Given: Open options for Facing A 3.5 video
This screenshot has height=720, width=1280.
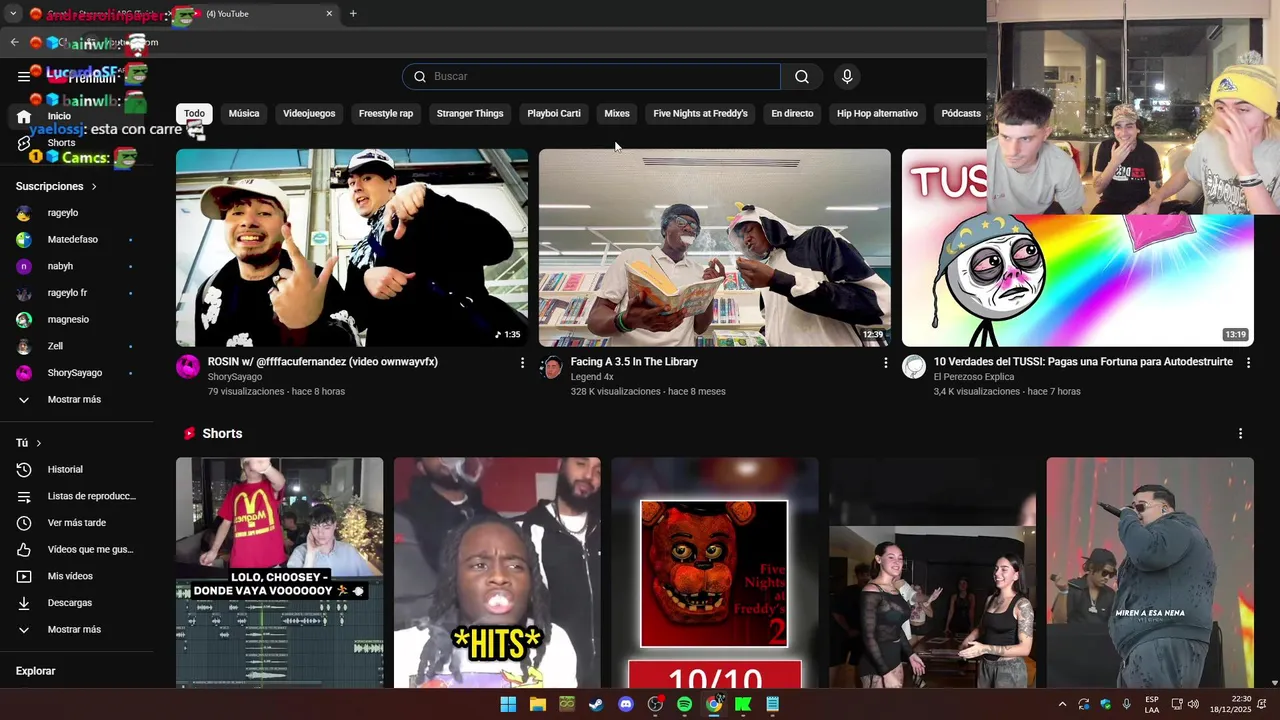Looking at the screenshot, I should (x=885, y=363).
